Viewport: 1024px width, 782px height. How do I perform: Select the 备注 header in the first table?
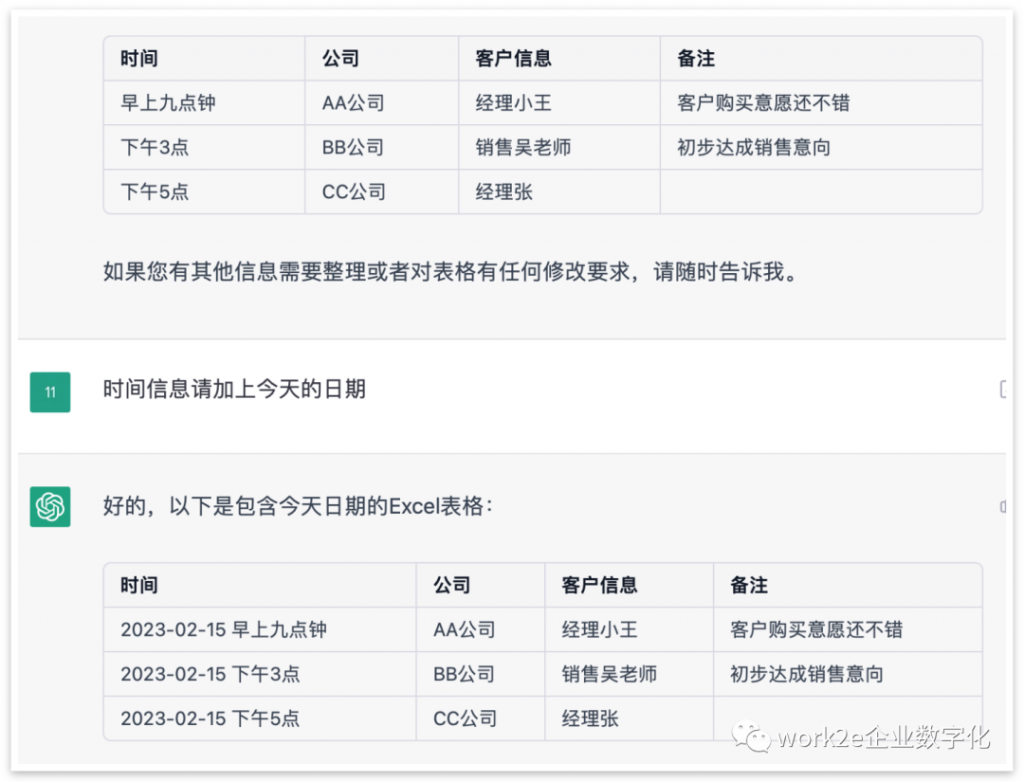(695, 58)
